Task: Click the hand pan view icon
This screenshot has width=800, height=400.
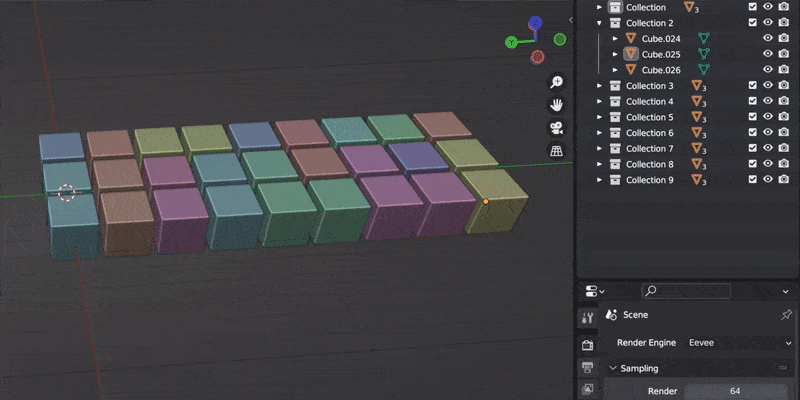Action: pos(557,105)
